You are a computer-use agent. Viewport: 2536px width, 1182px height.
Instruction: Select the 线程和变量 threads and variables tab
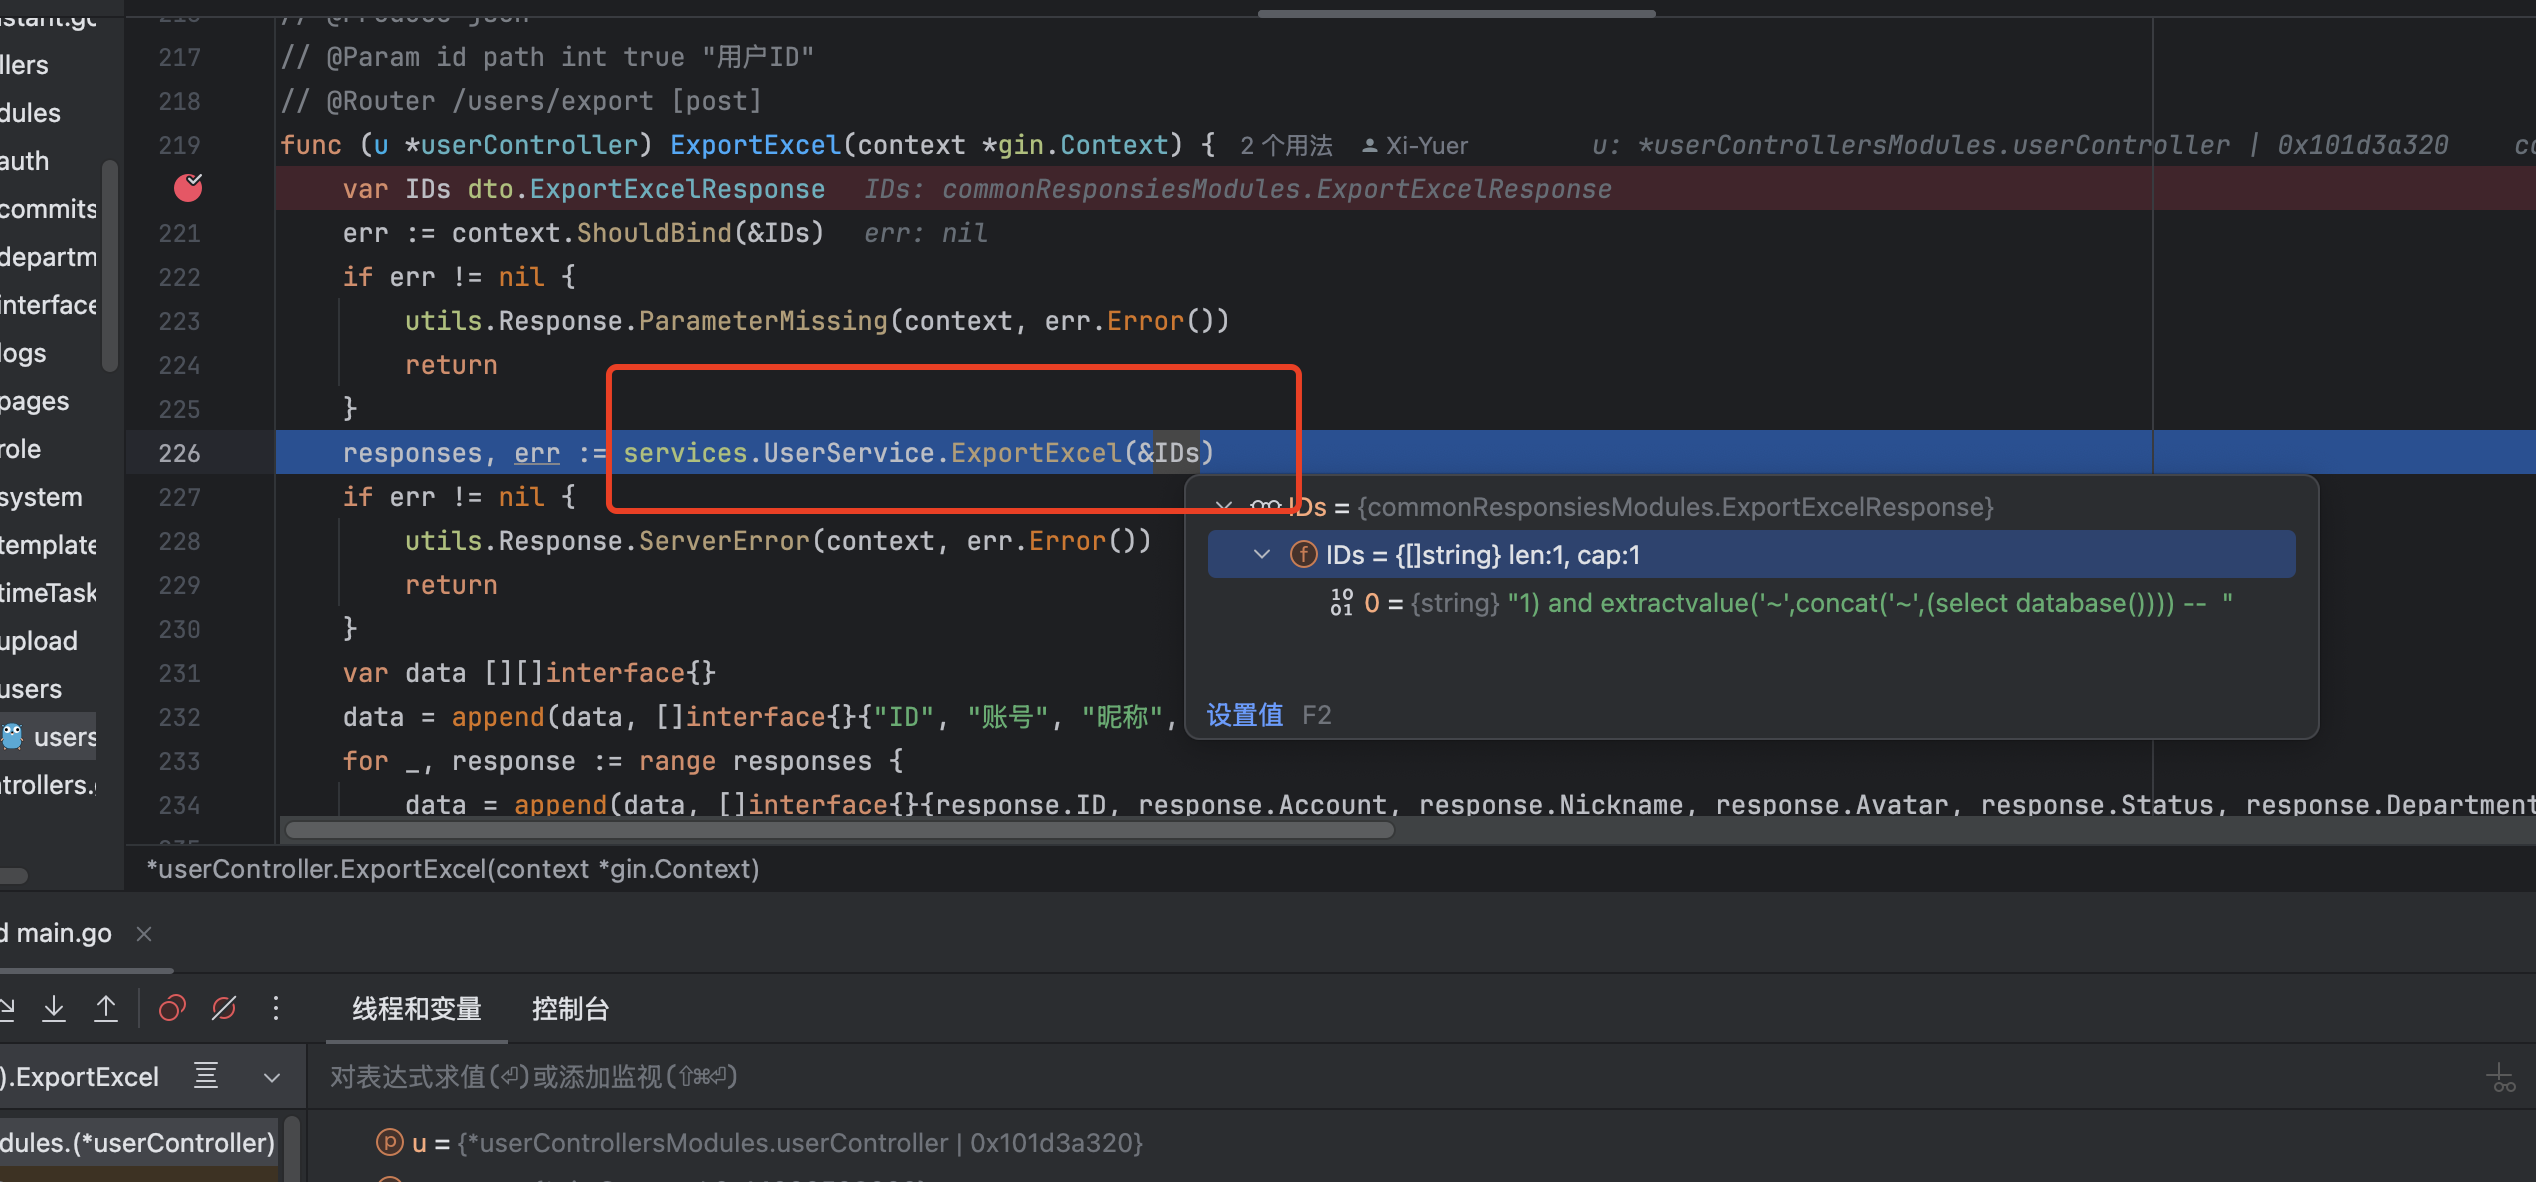click(417, 1009)
